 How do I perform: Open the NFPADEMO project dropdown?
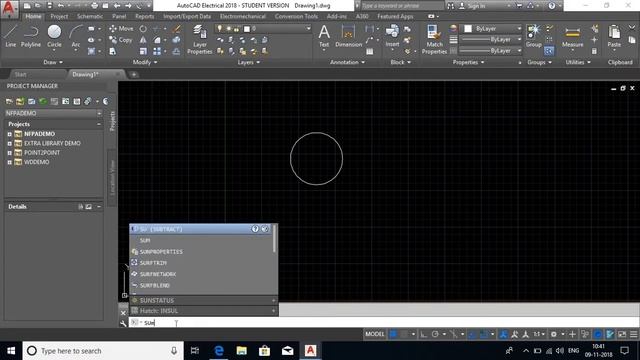99,113
